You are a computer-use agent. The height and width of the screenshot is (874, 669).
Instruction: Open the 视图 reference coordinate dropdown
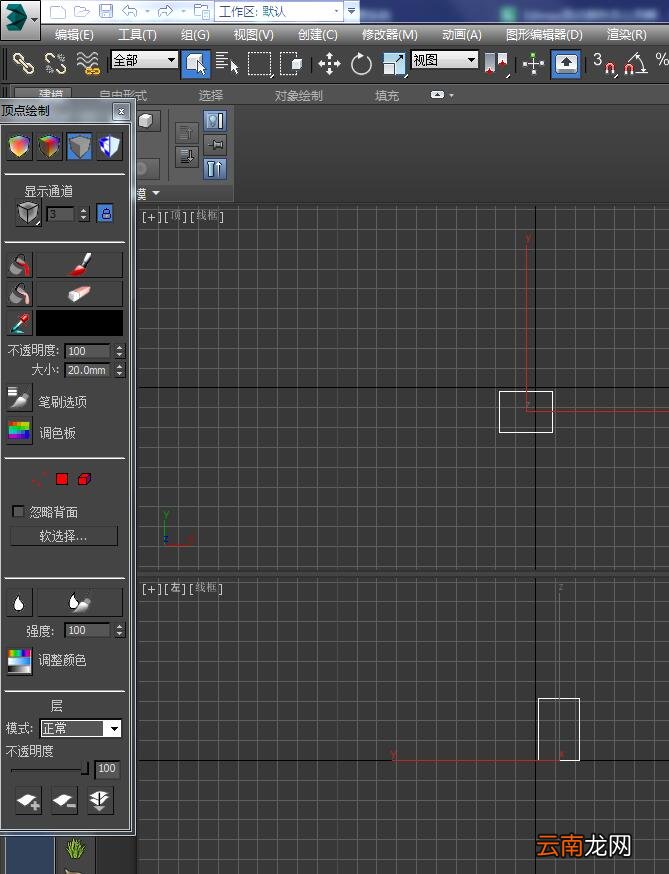pyautogui.click(x=444, y=60)
